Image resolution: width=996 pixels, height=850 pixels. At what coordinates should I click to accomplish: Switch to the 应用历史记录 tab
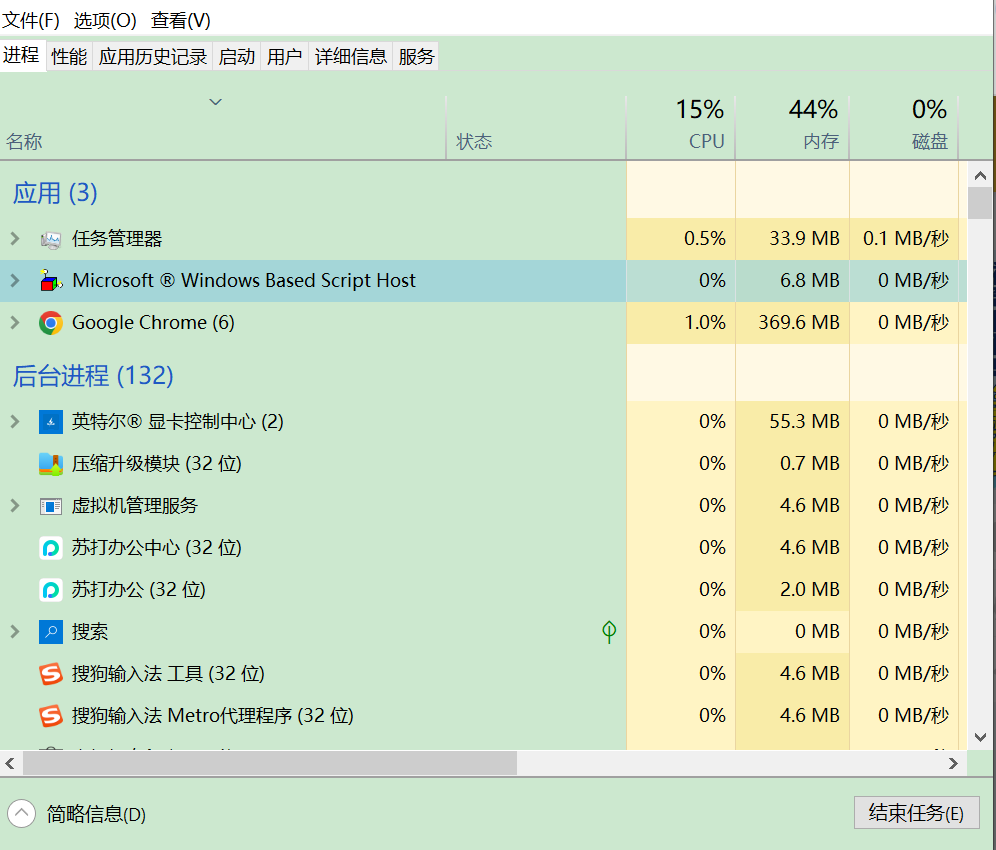pyautogui.click(x=152, y=57)
